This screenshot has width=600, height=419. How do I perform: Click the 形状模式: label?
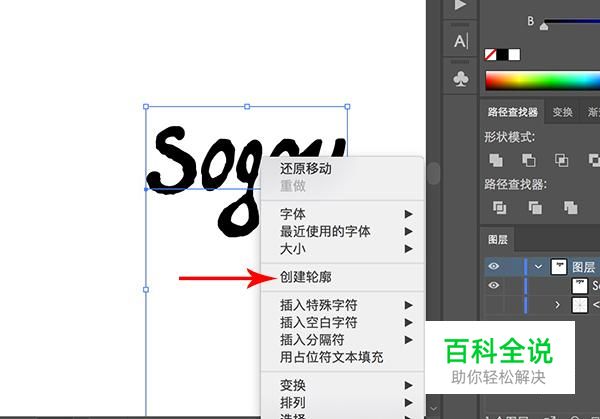coord(509,137)
